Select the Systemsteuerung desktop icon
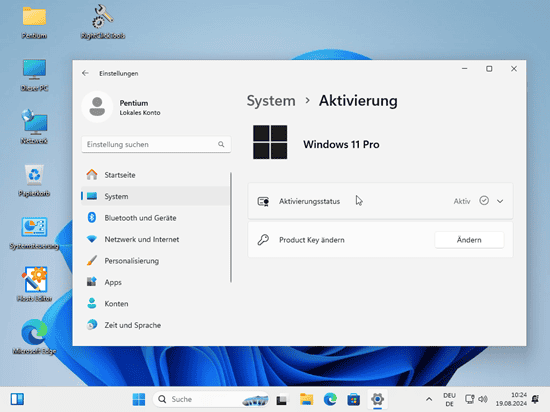 pyautogui.click(x=34, y=233)
